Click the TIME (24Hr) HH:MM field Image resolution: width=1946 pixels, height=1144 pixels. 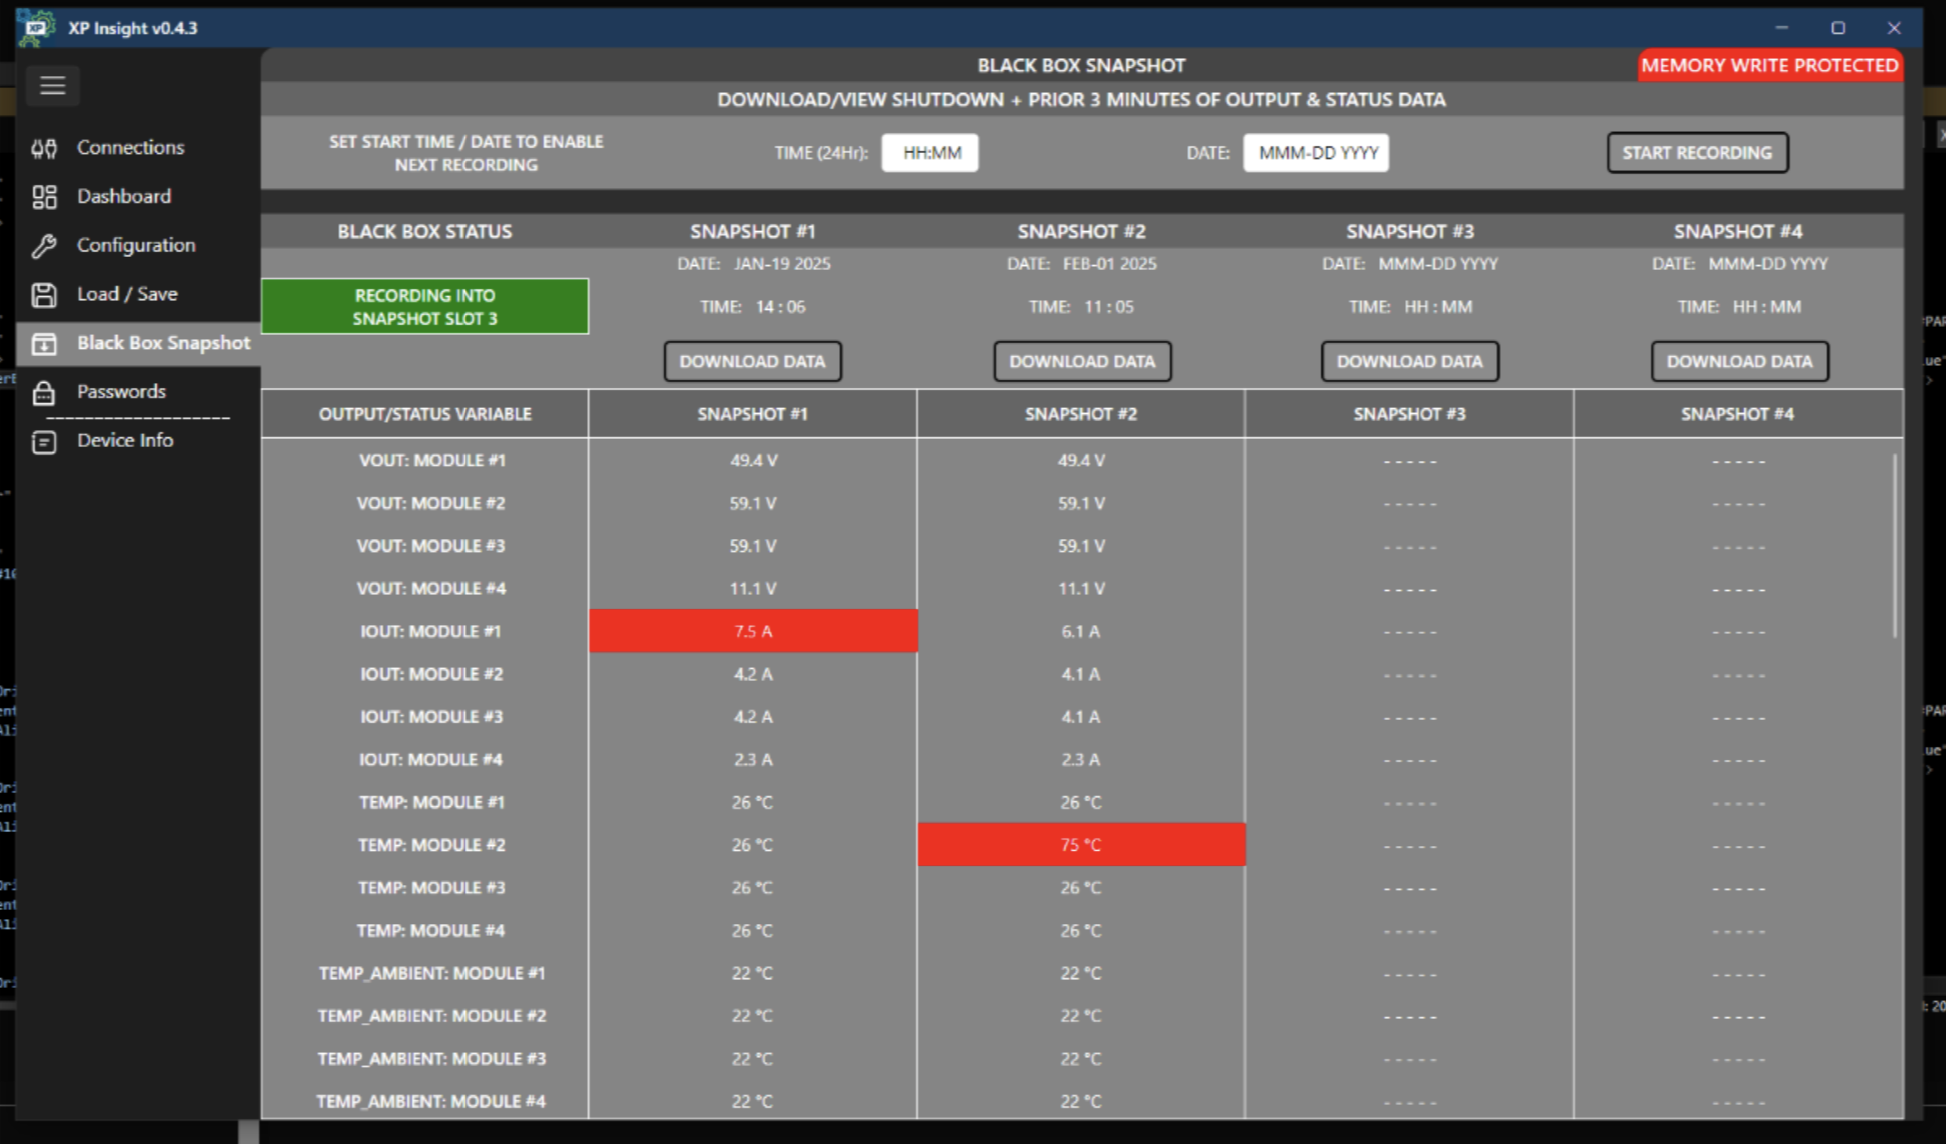point(930,153)
